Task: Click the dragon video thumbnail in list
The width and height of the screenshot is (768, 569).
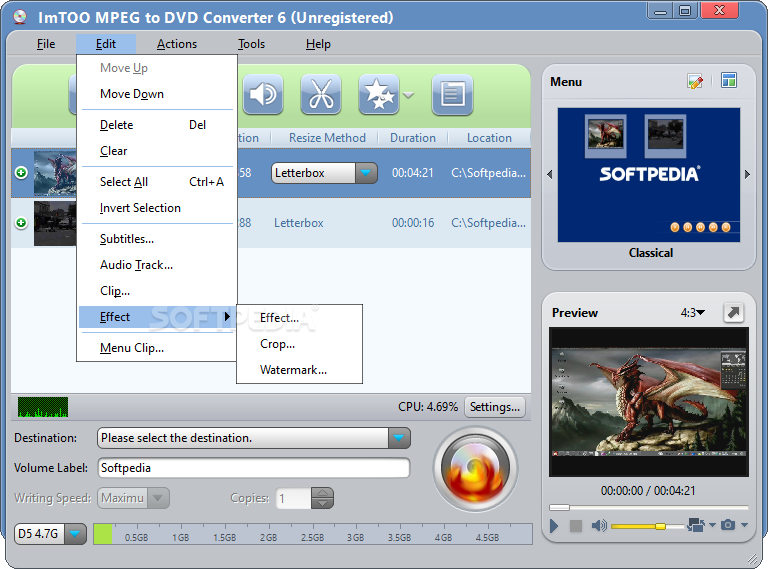Action: 55,173
